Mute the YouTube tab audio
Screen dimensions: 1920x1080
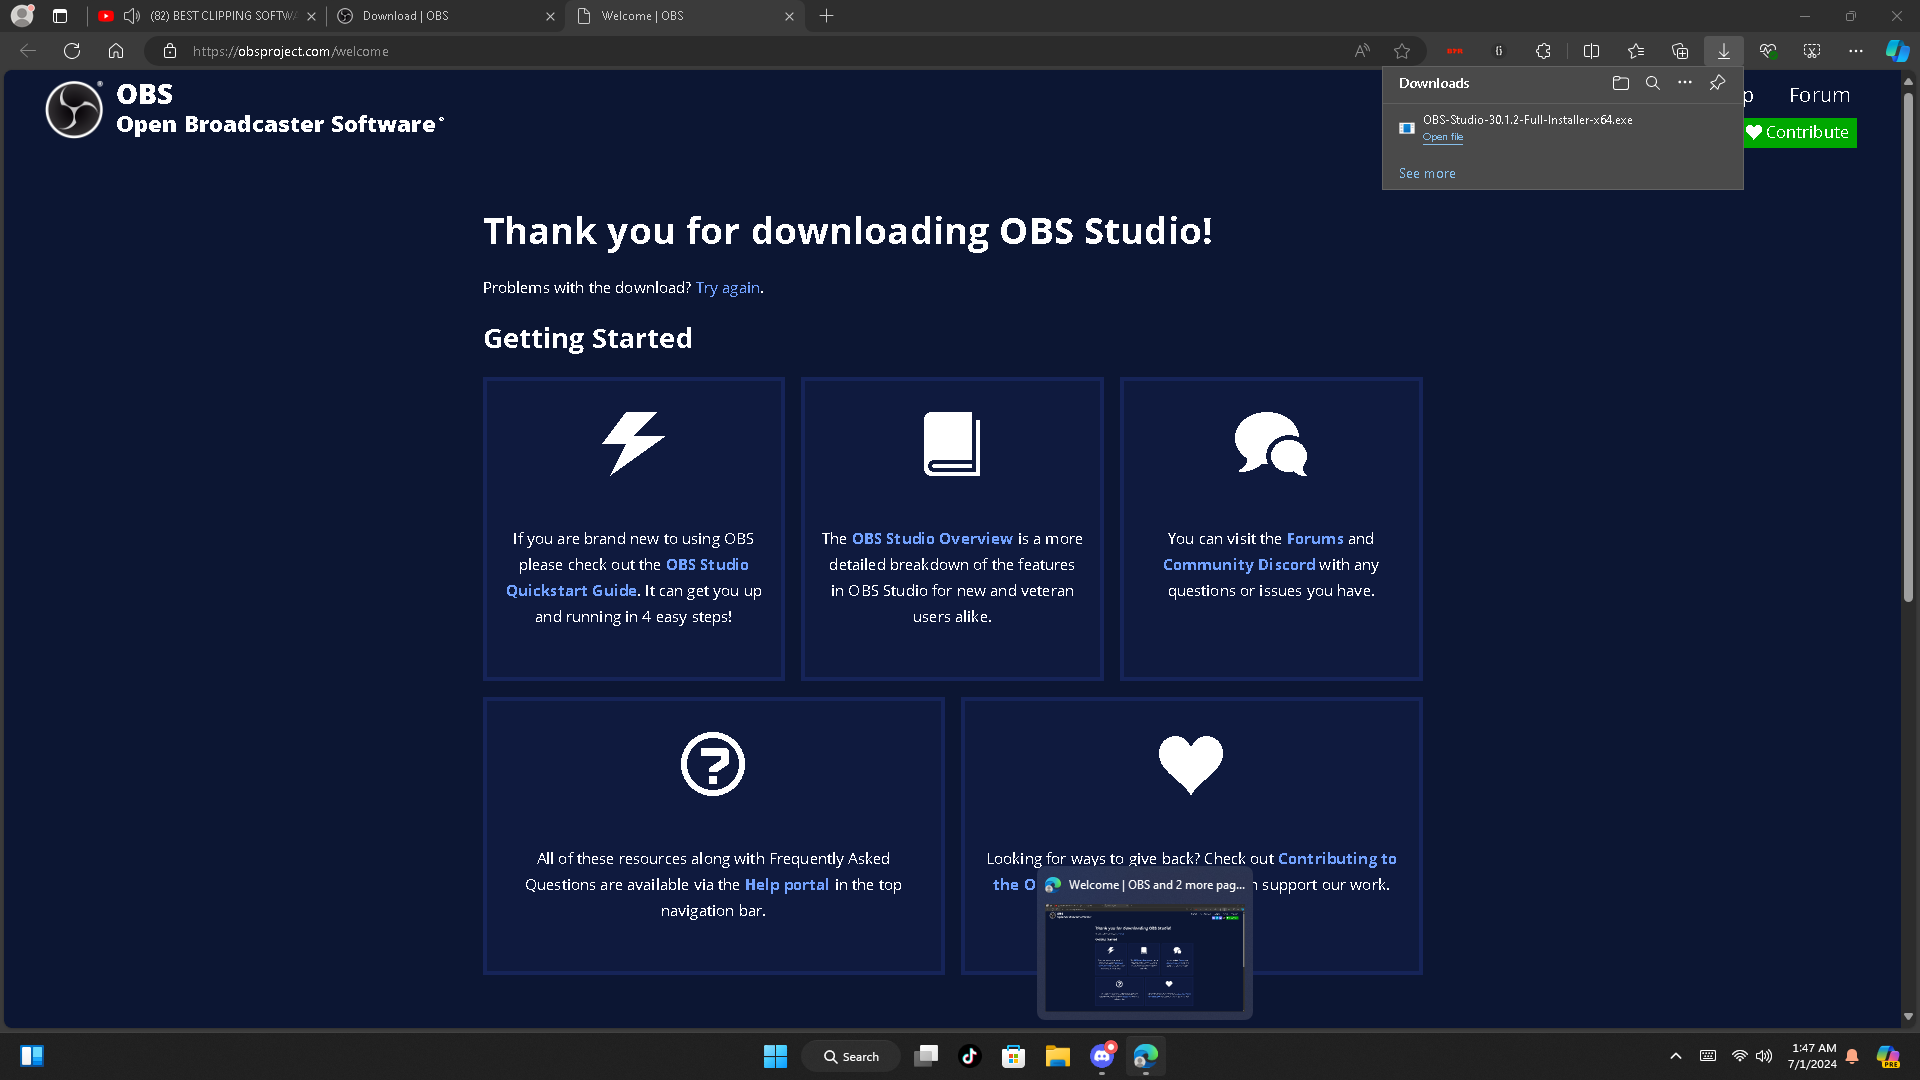(x=131, y=16)
